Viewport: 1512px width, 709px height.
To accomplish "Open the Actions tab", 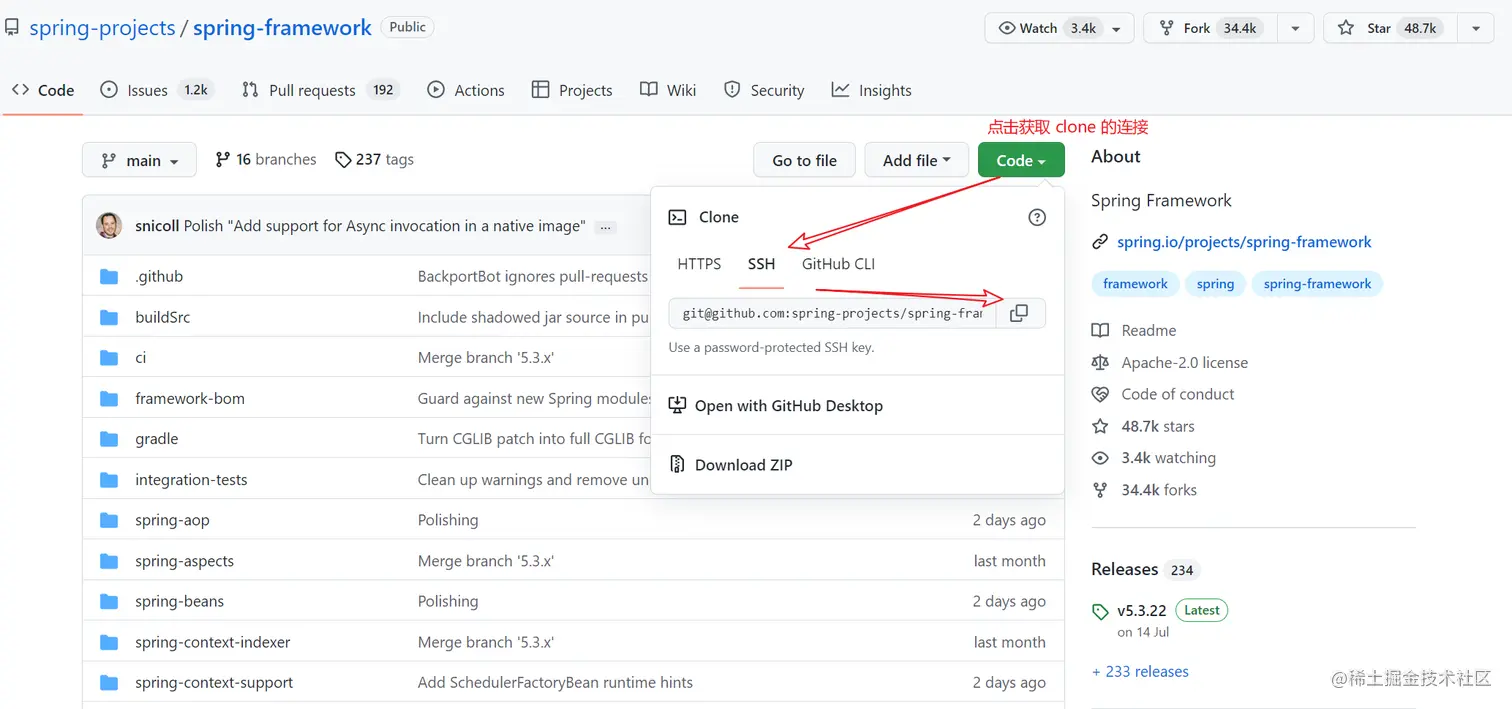I will pyautogui.click(x=466, y=90).
